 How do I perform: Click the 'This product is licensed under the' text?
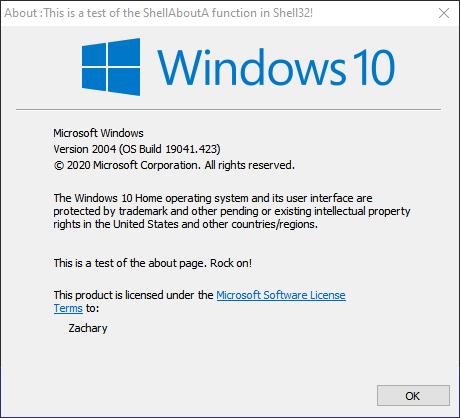[x=133, y=295]
